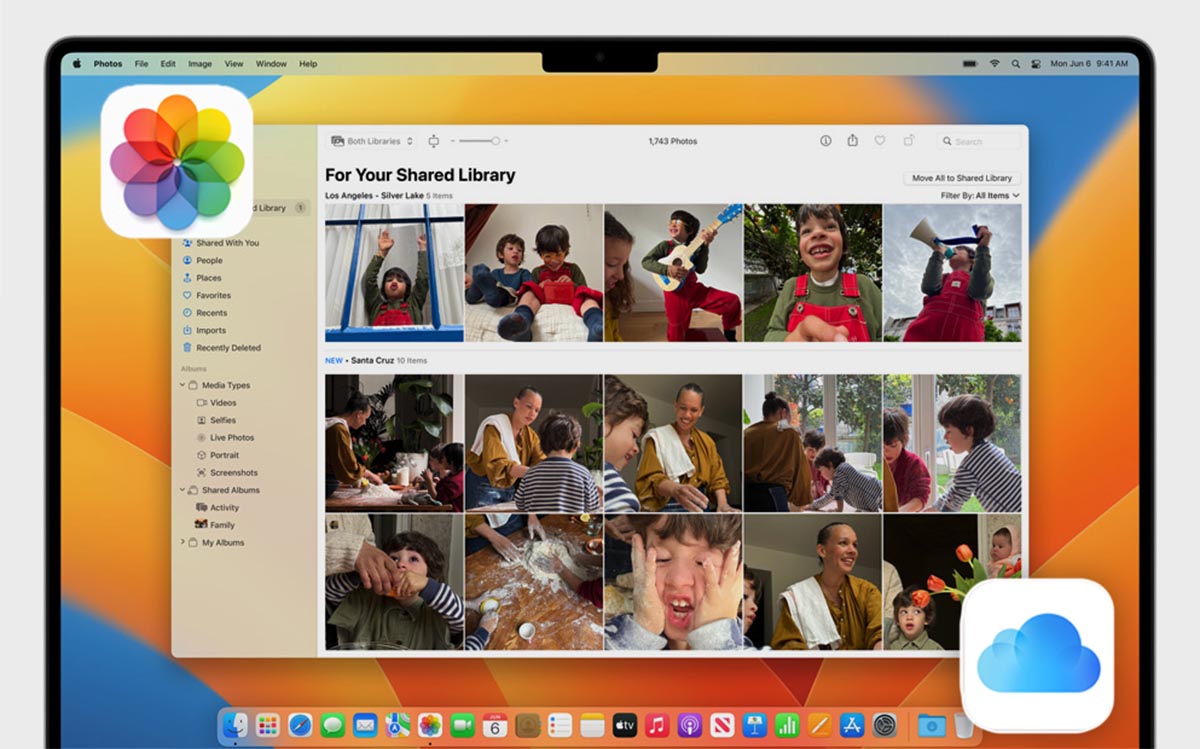The width and height of the screenshot is (1200, 749).
Task: Click Move All to Shared Library button
Action: [x=961, y=178]
